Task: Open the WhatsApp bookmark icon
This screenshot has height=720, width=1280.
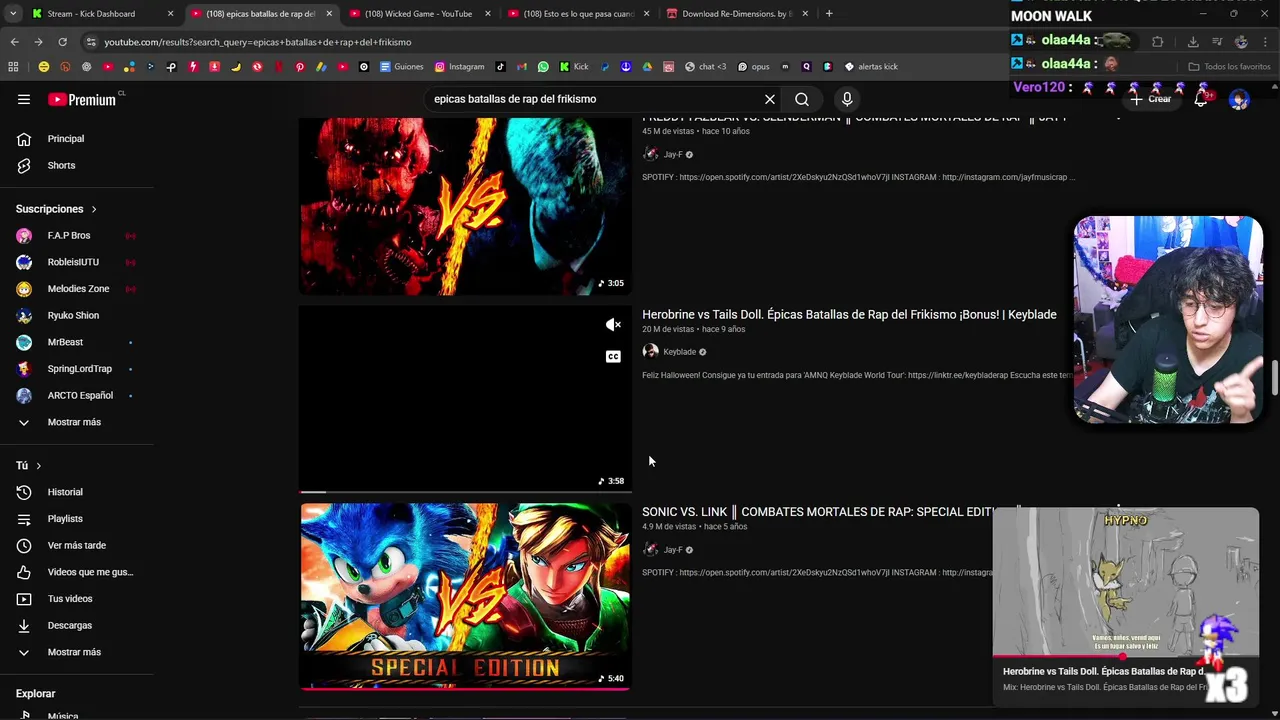Action: coord(543,67)
